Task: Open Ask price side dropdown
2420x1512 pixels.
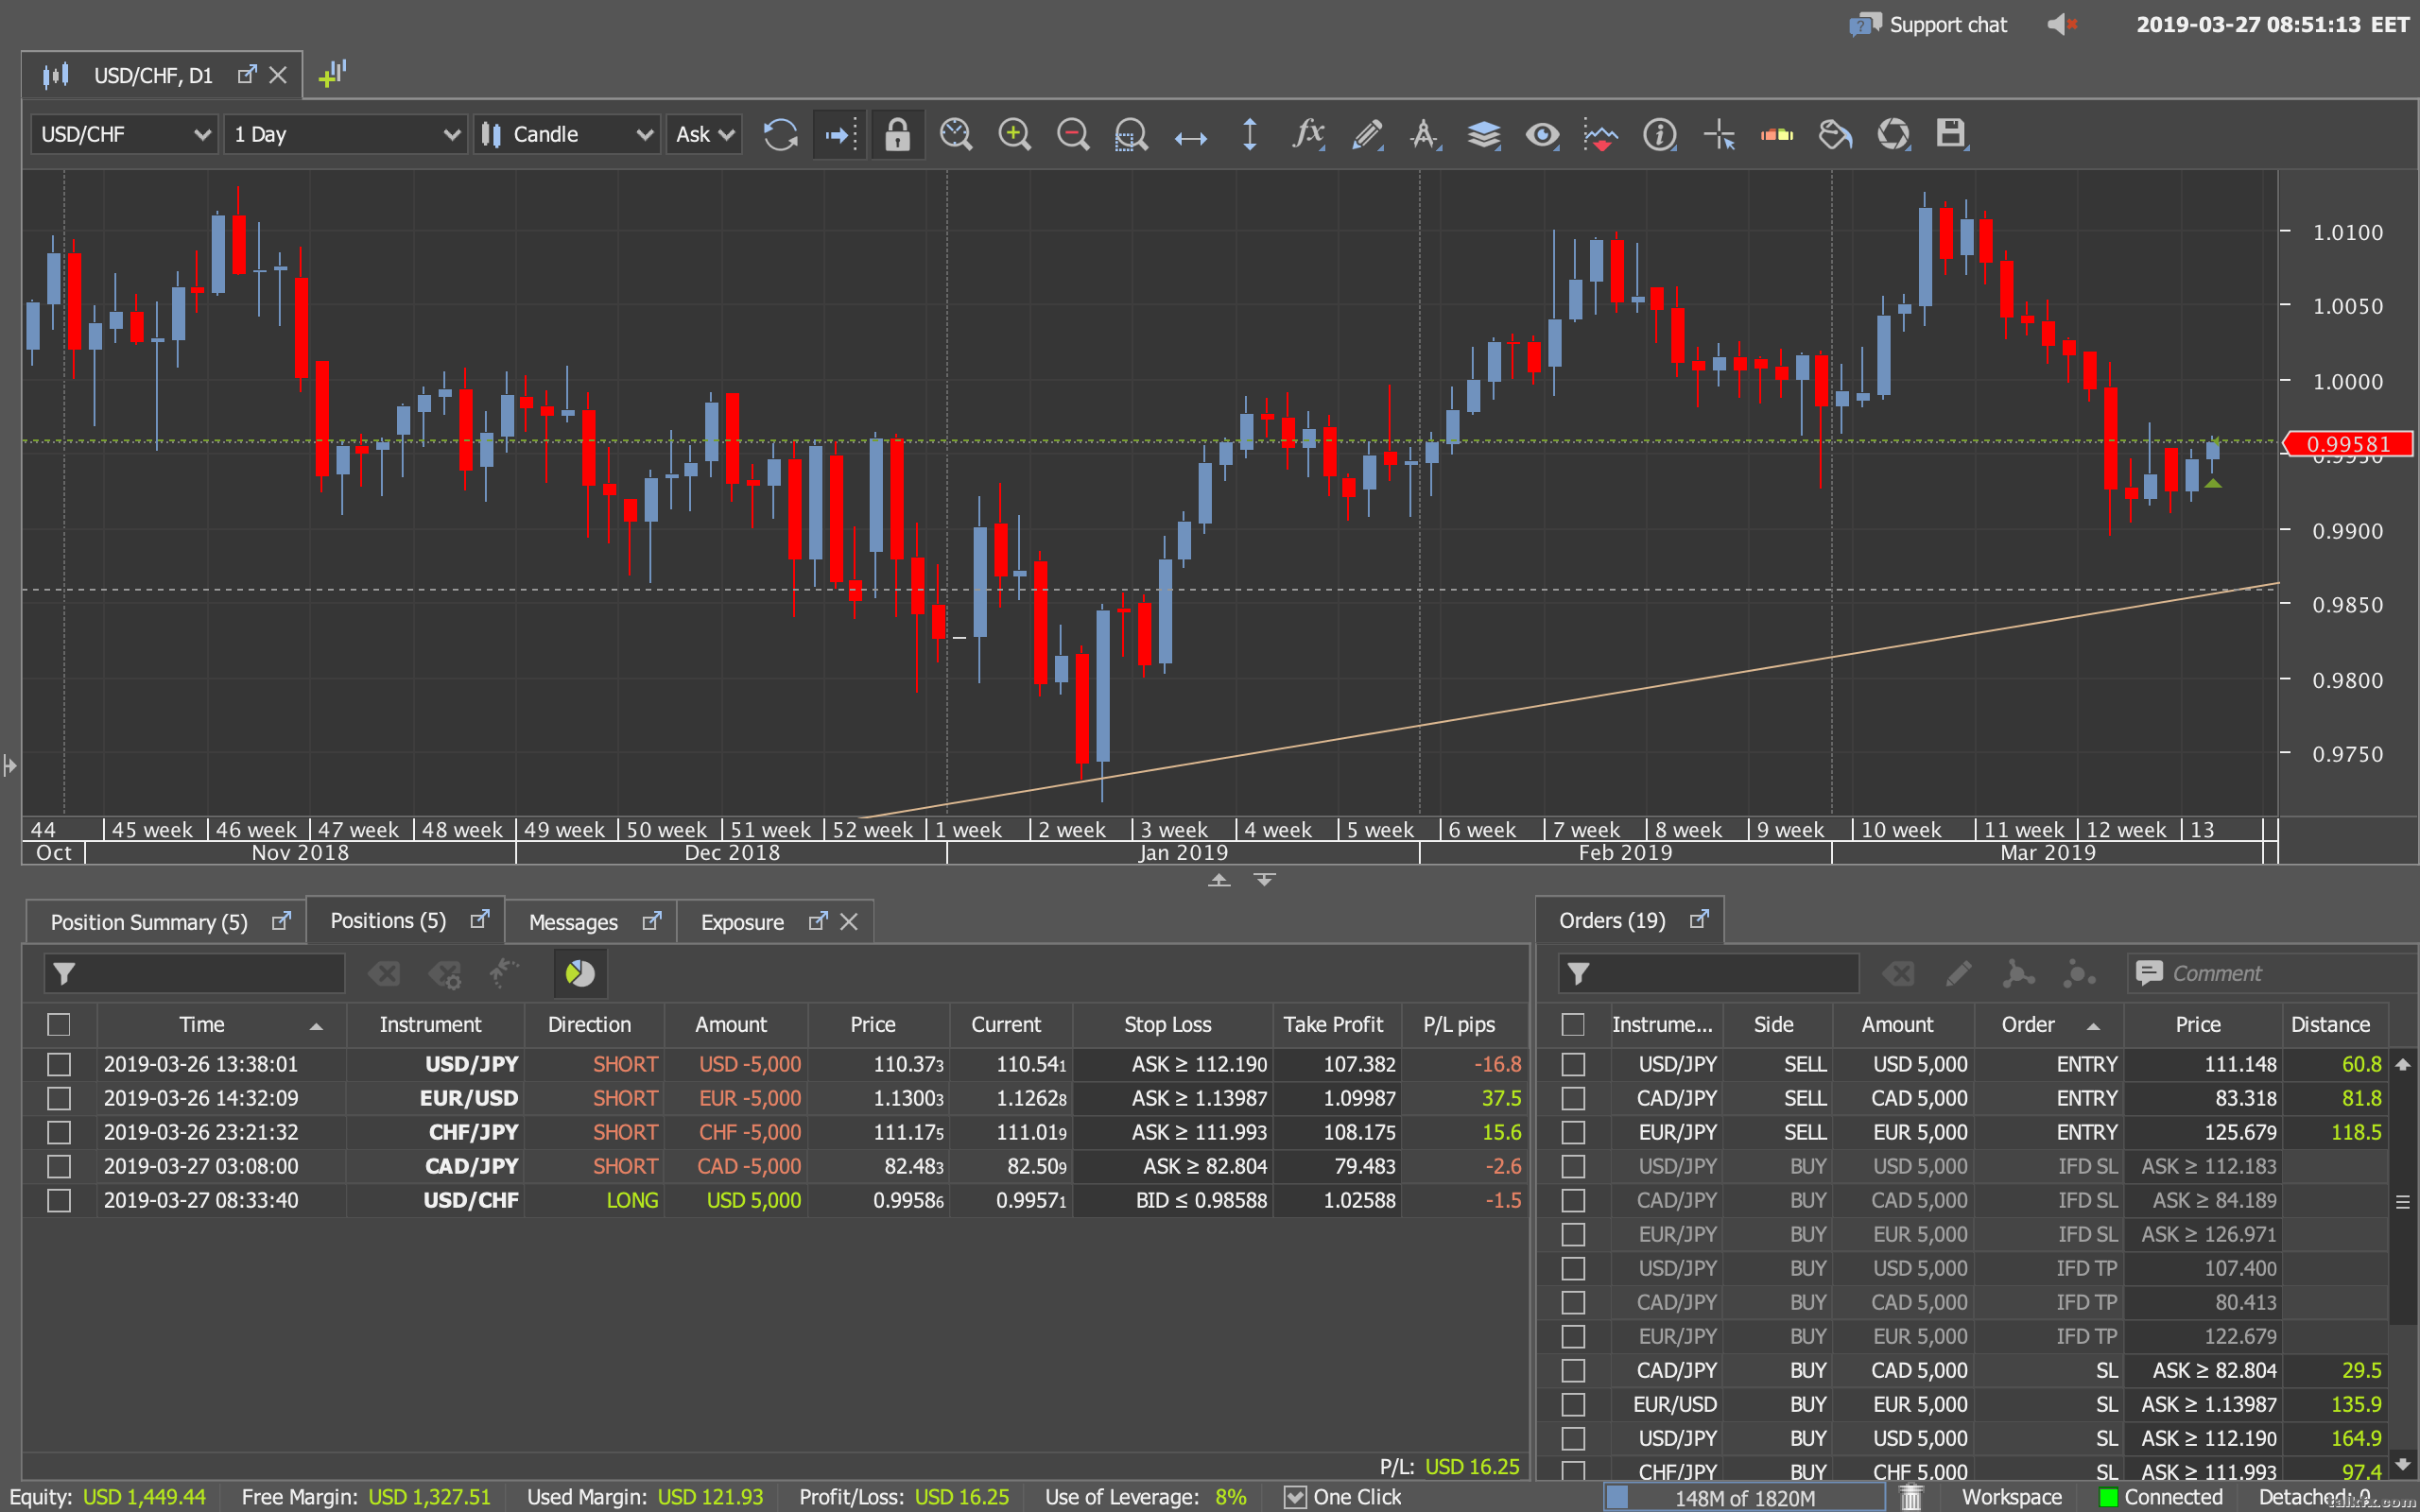Action: [x=705, y=134]
